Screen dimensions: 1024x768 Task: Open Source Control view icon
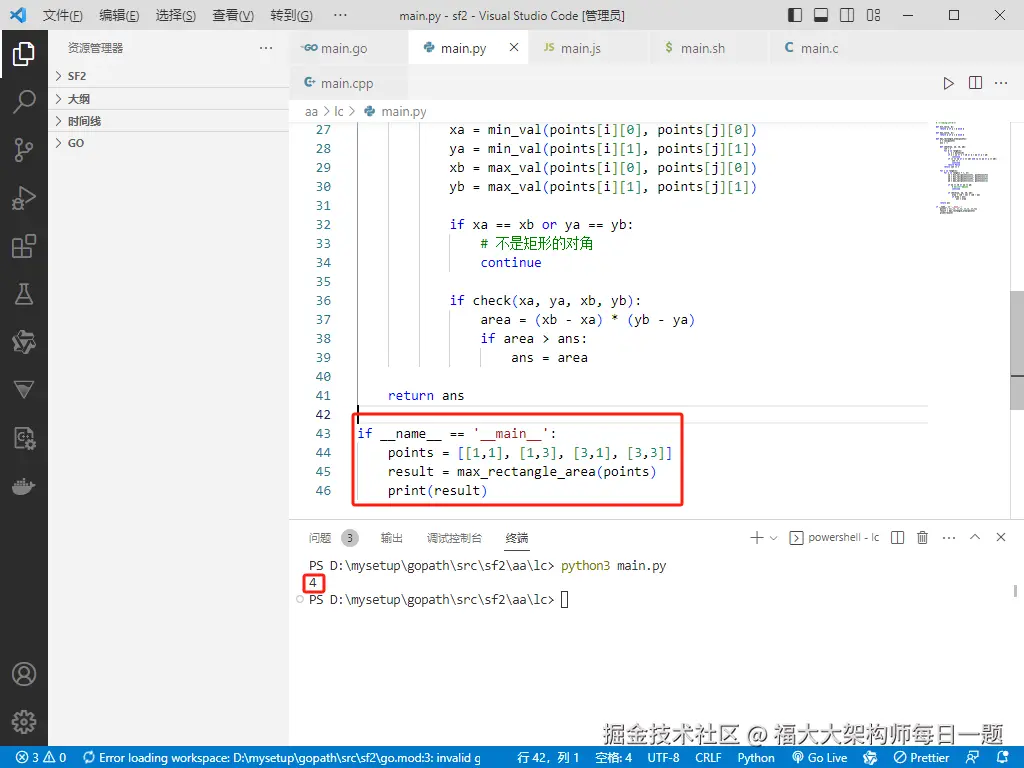(x=24, y=150)
